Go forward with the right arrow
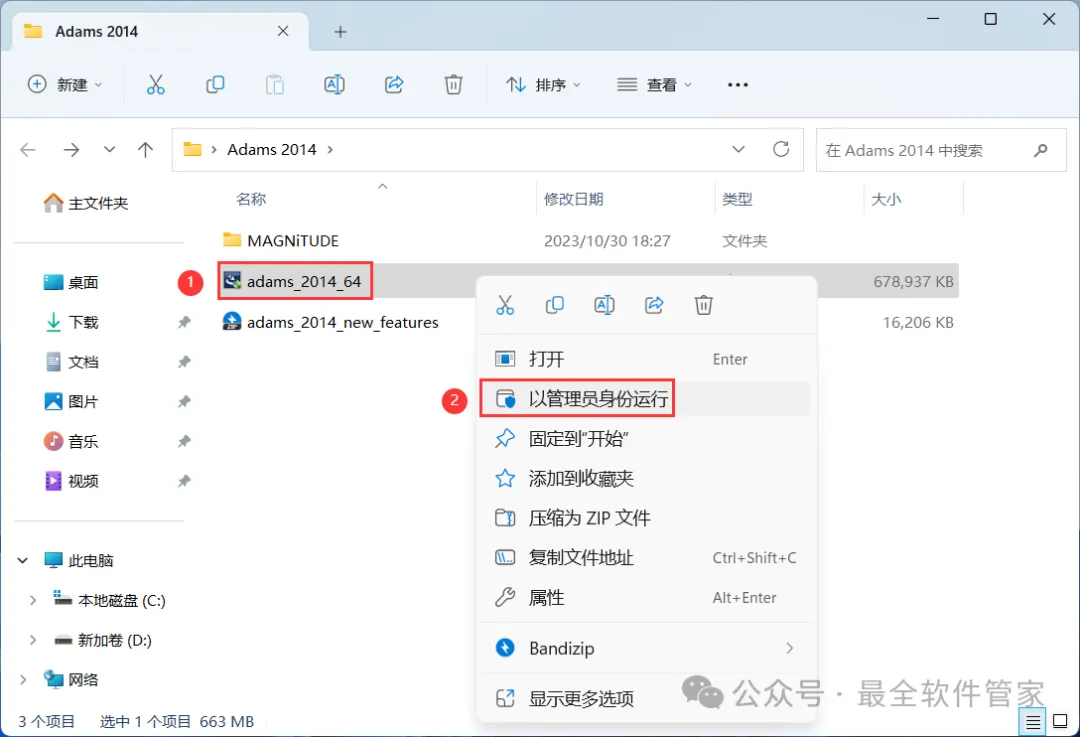The image size is (1080, 737). point(72,149)
